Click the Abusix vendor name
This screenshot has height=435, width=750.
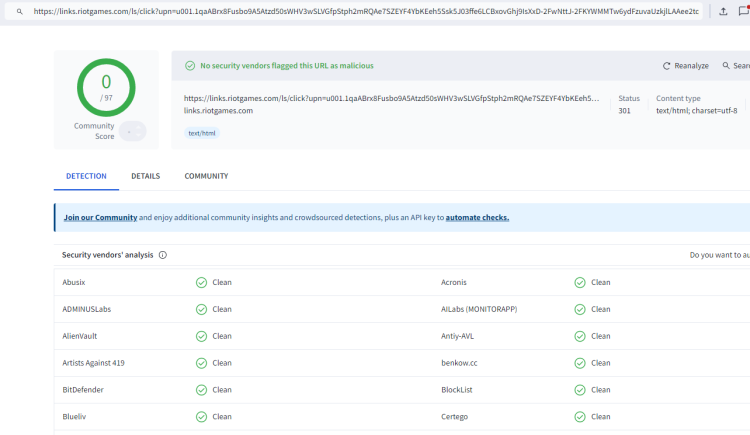tap(74, 282)
